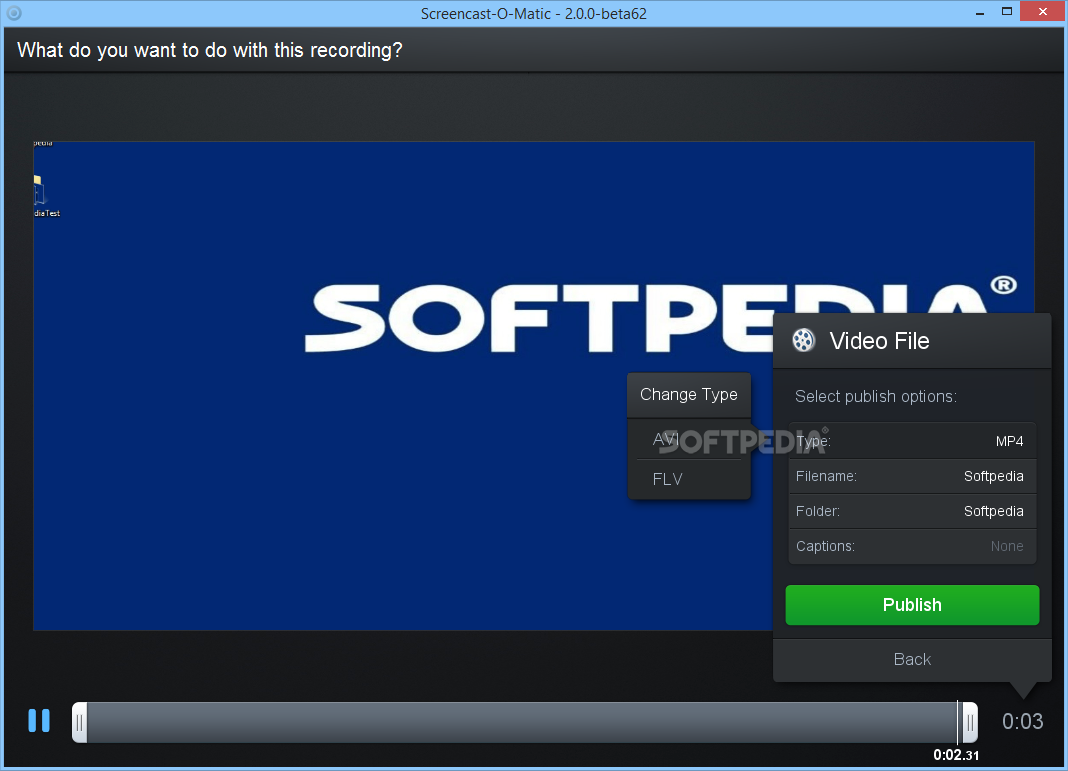Click the Video File panel title
Viewport: 1068px width, 771px height.
point(879,341)
